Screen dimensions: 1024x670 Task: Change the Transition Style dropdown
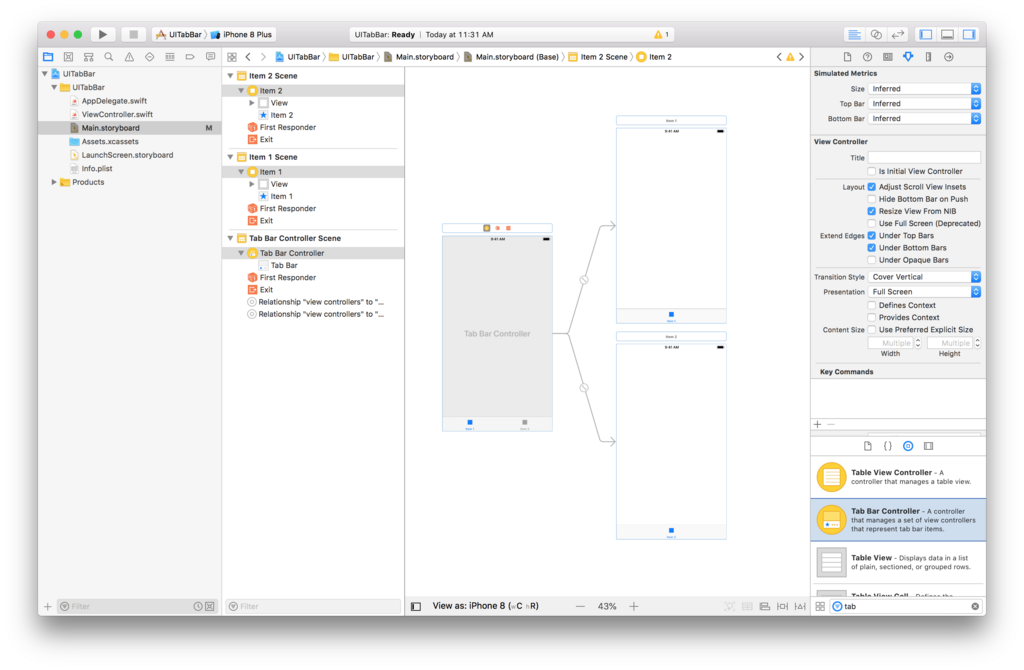[x=924, y=277]
